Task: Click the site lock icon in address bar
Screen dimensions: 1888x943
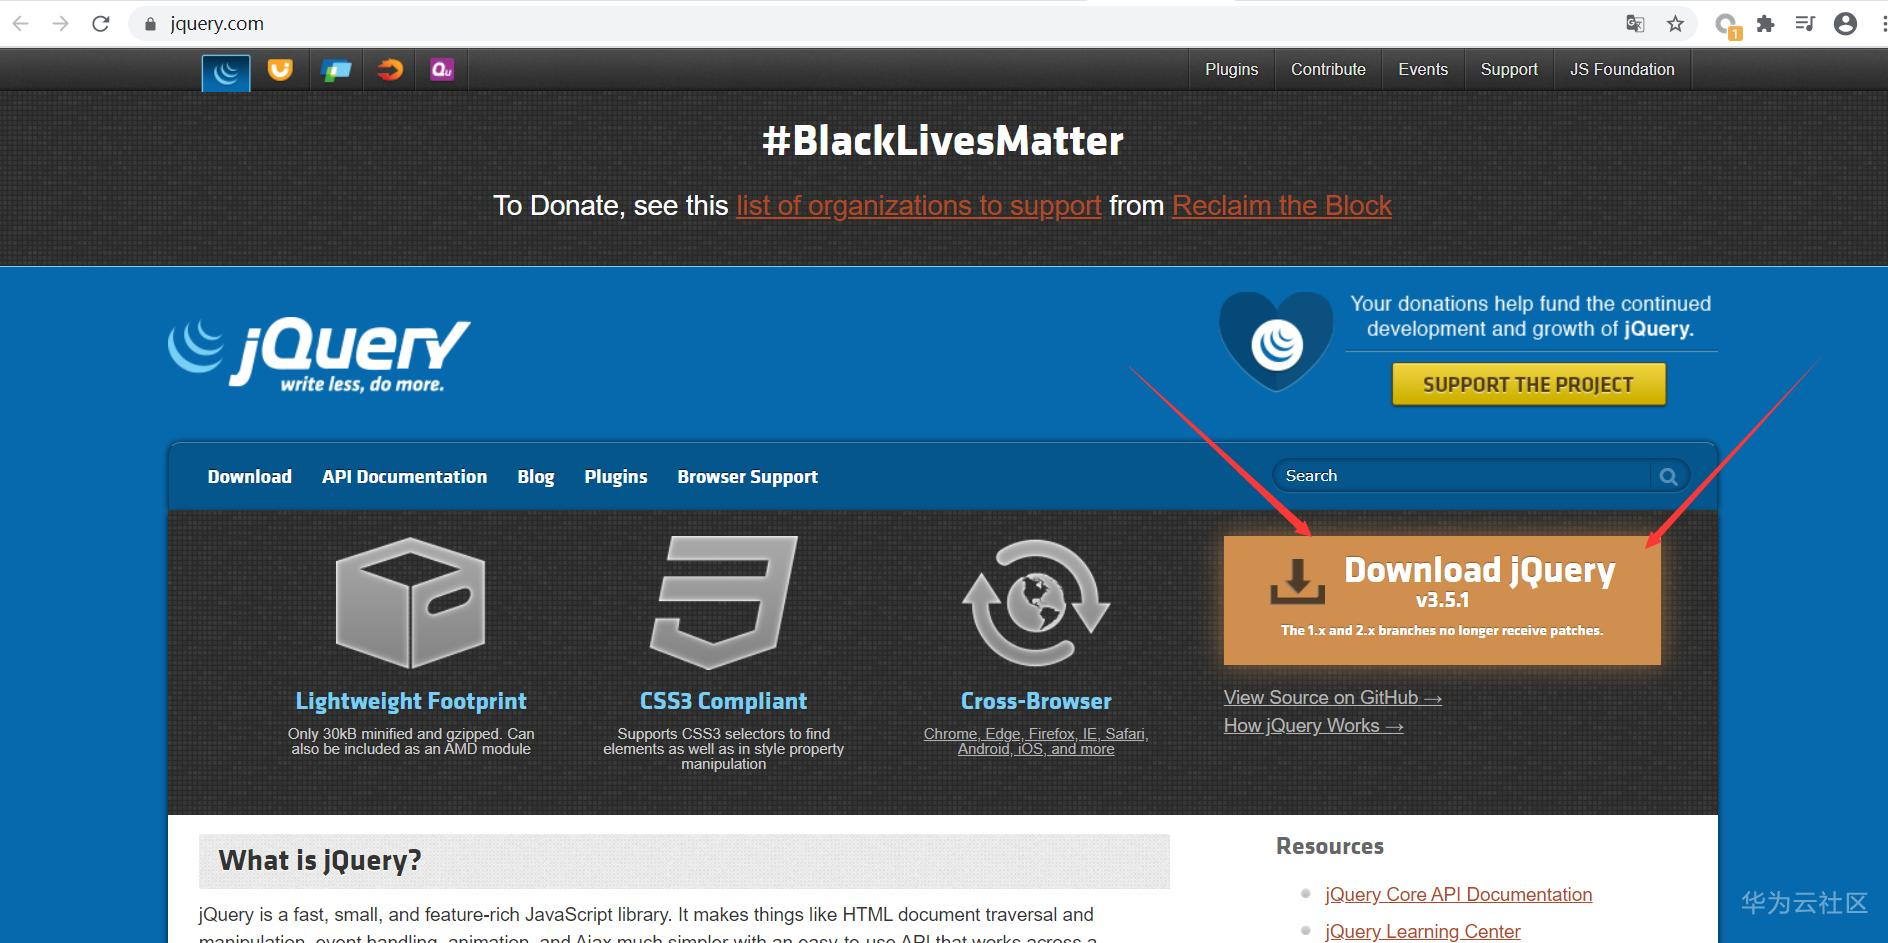Action: pyautogui.click(x=151, y=24)
